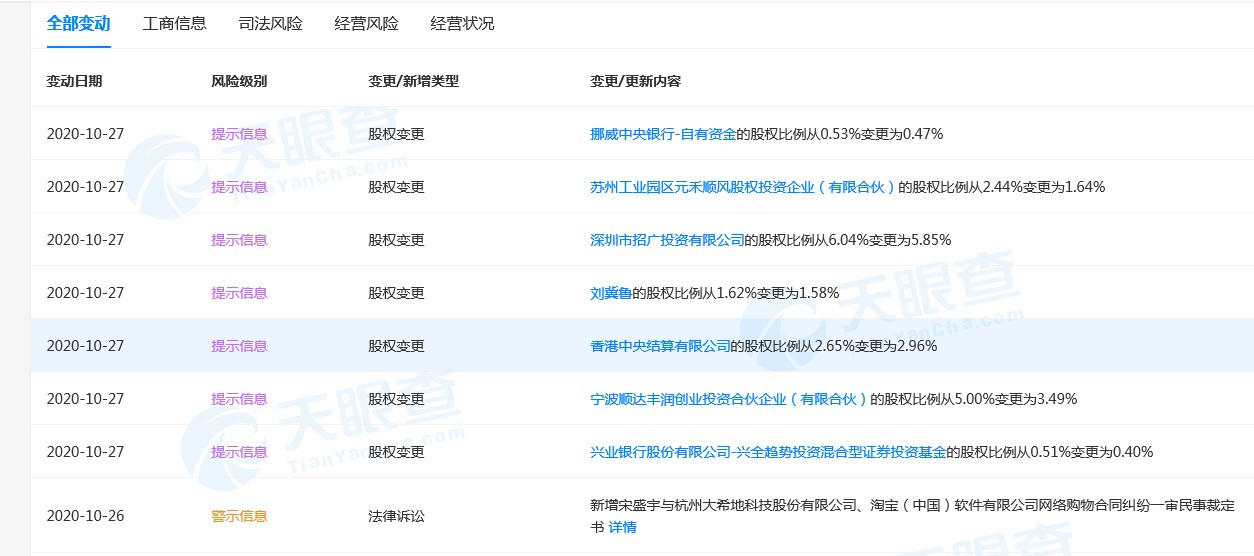Click 提示信息 in the 香港中央结算 row
This screenshot has height=556, width=1254.
tap(239, 345)
